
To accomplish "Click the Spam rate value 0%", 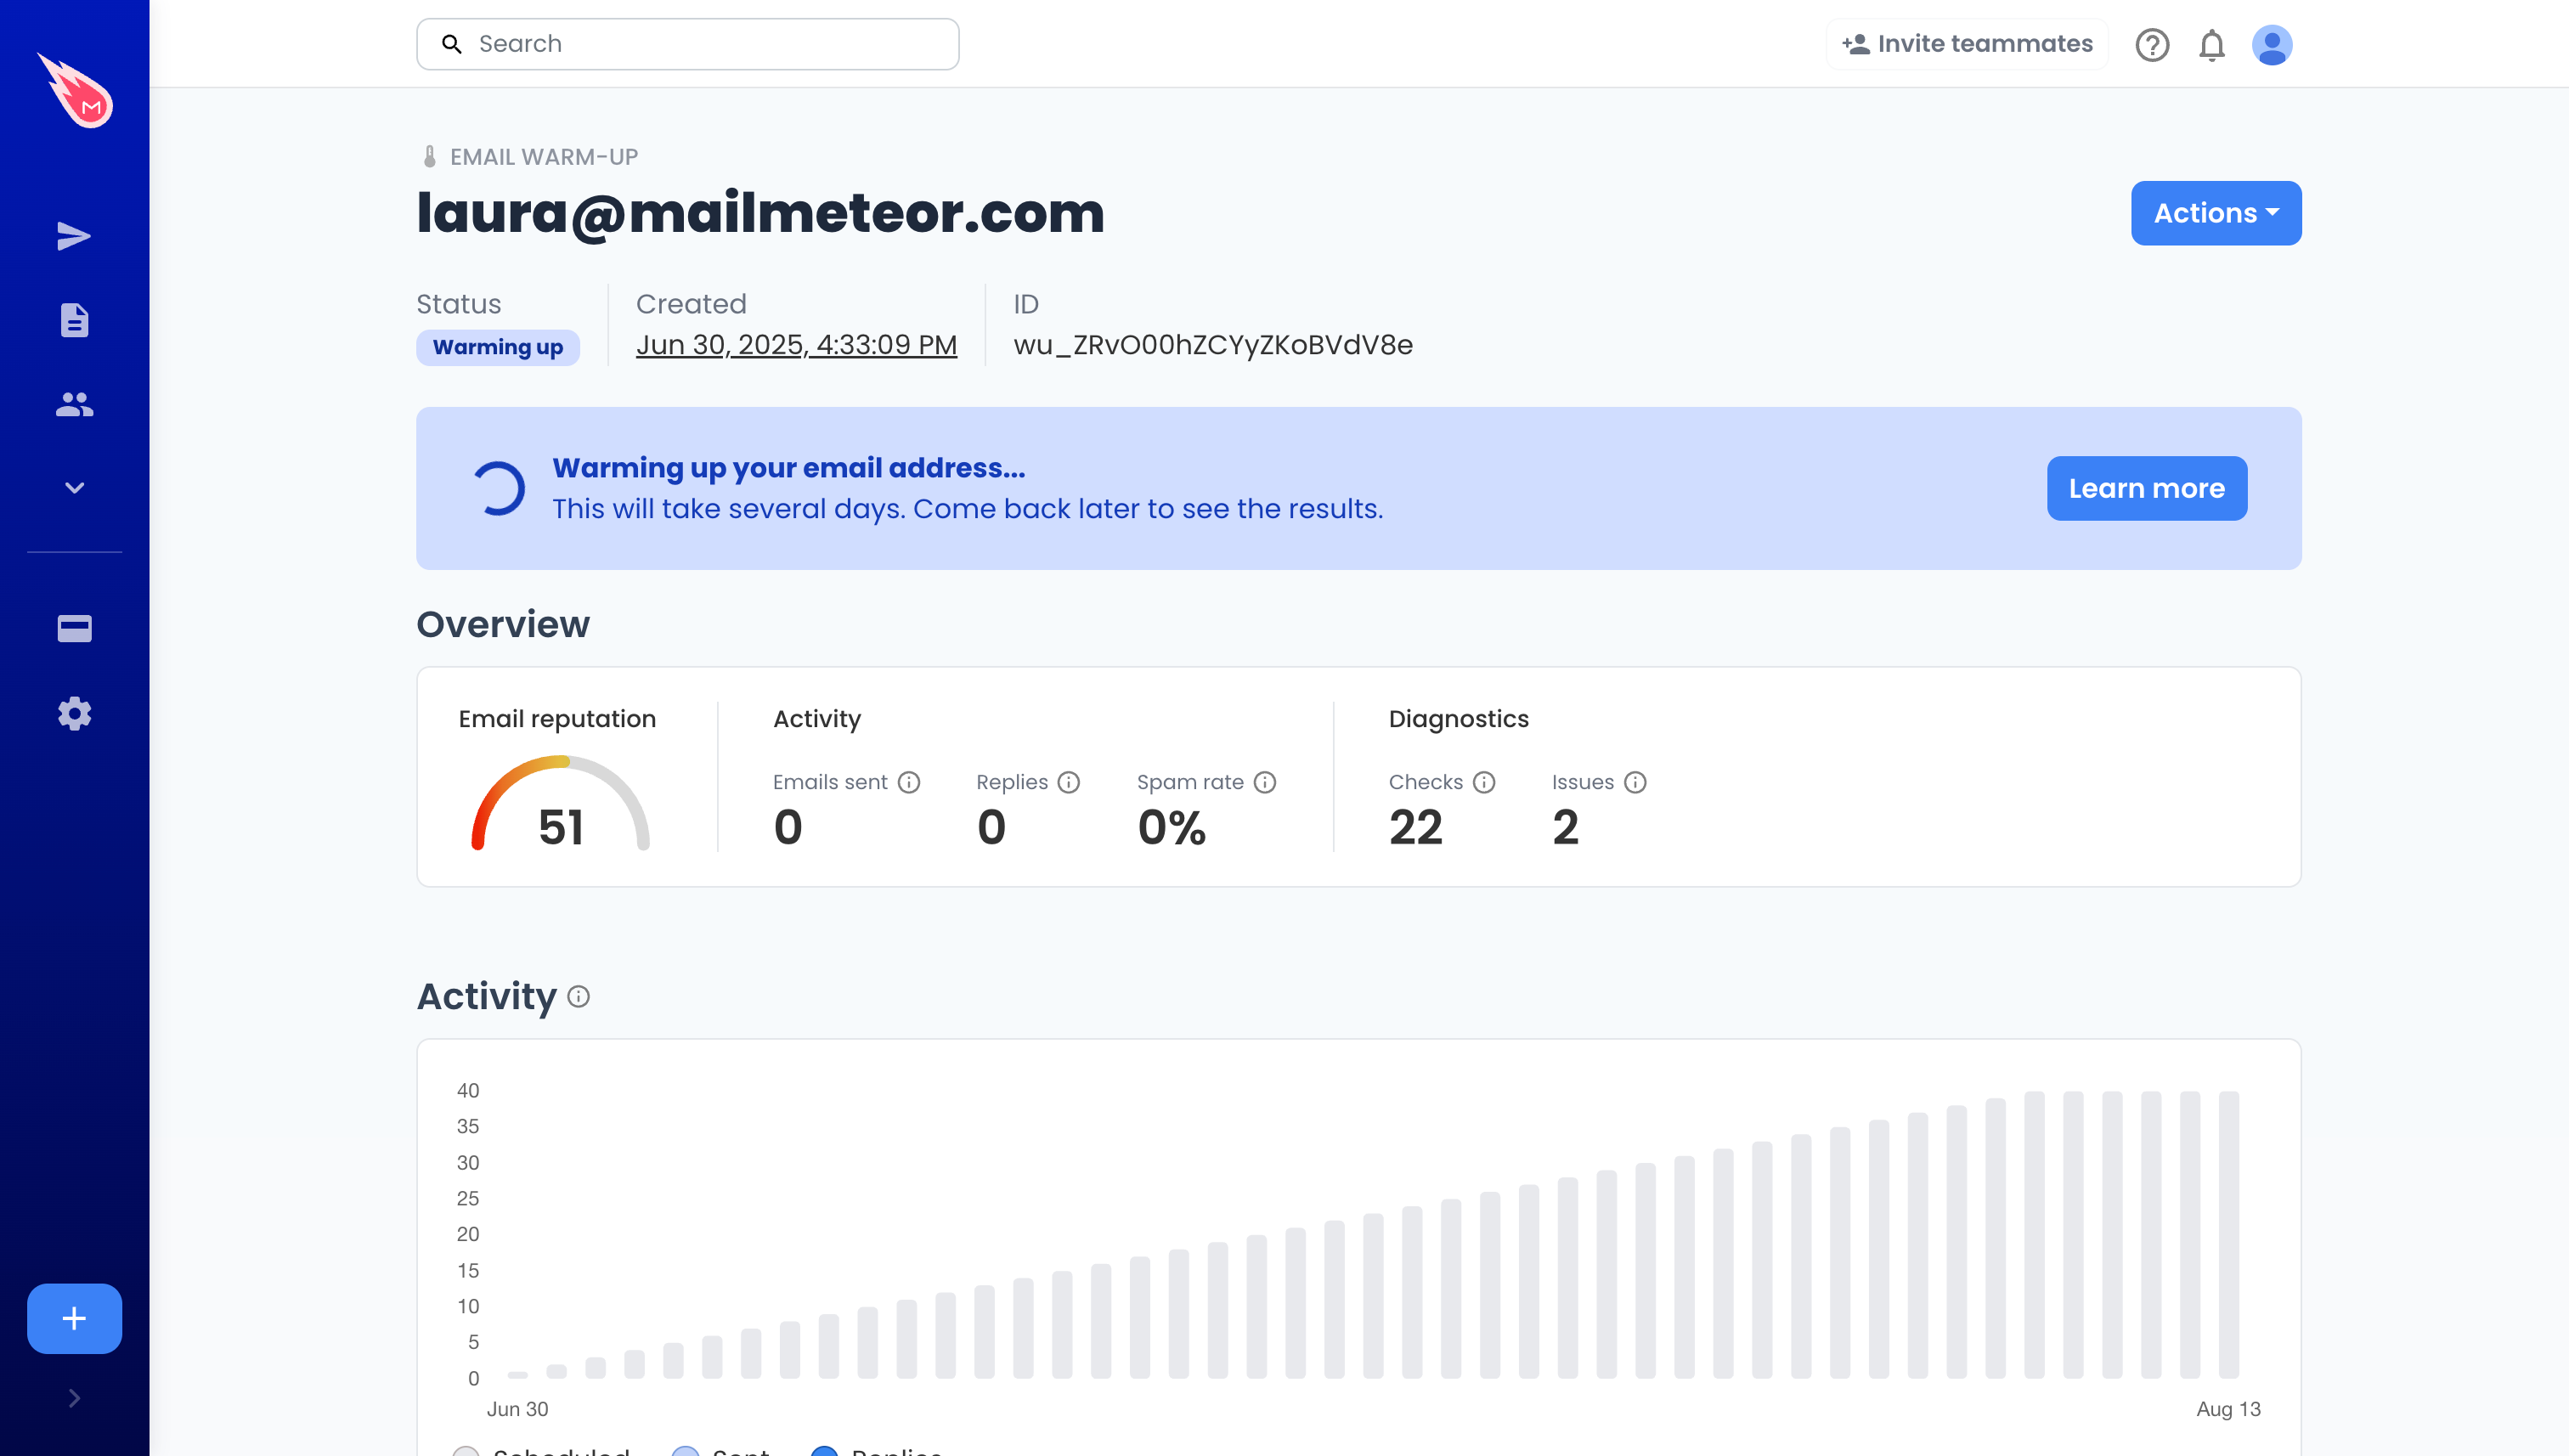I will 1171,827.
